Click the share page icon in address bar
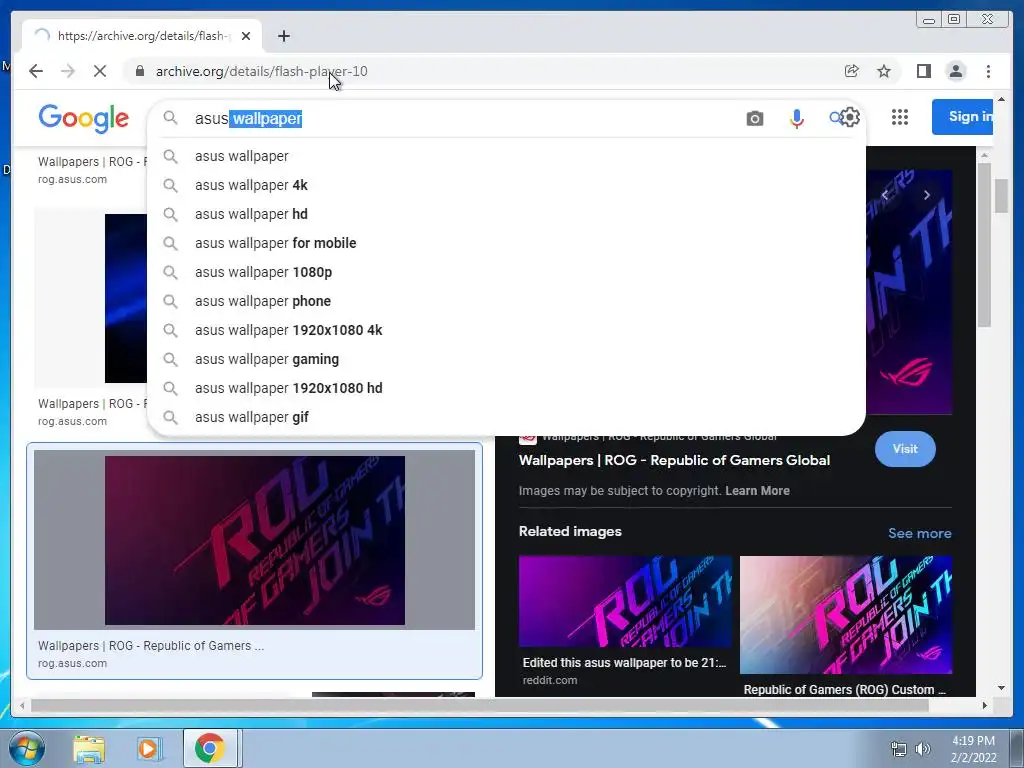 point(852,71)
